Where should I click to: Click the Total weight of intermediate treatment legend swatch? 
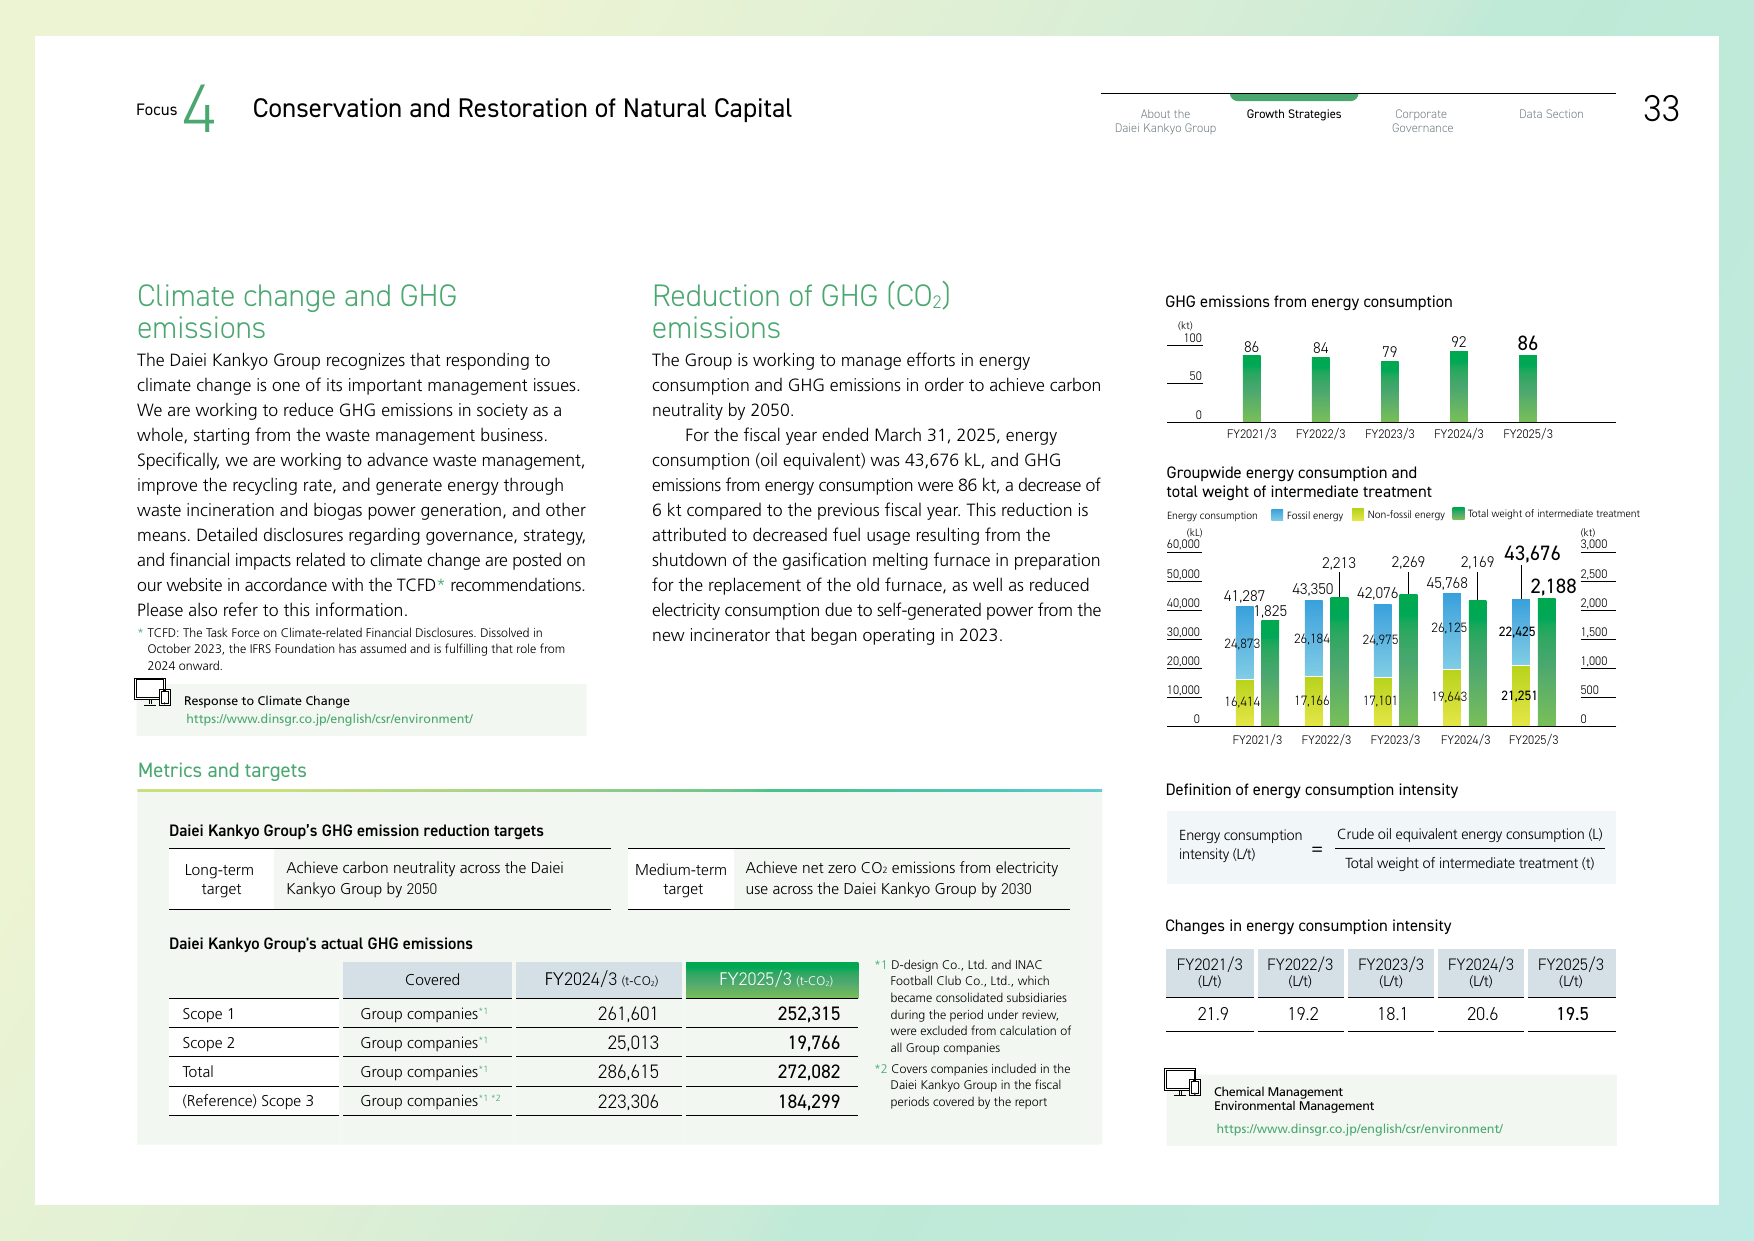(1458, 514)
